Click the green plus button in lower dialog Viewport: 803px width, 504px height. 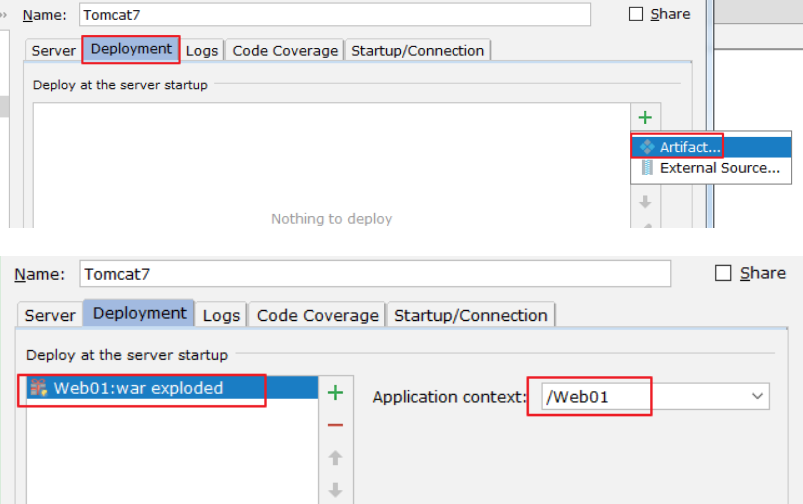(335, 393)
